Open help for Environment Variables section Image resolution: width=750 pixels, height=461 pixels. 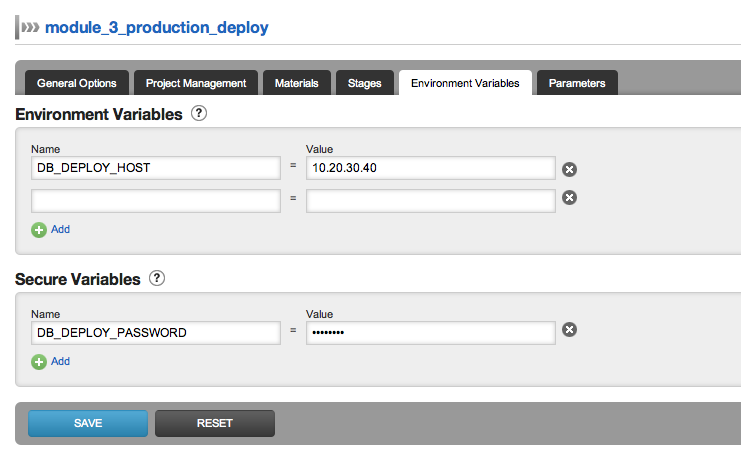(199, 114)
